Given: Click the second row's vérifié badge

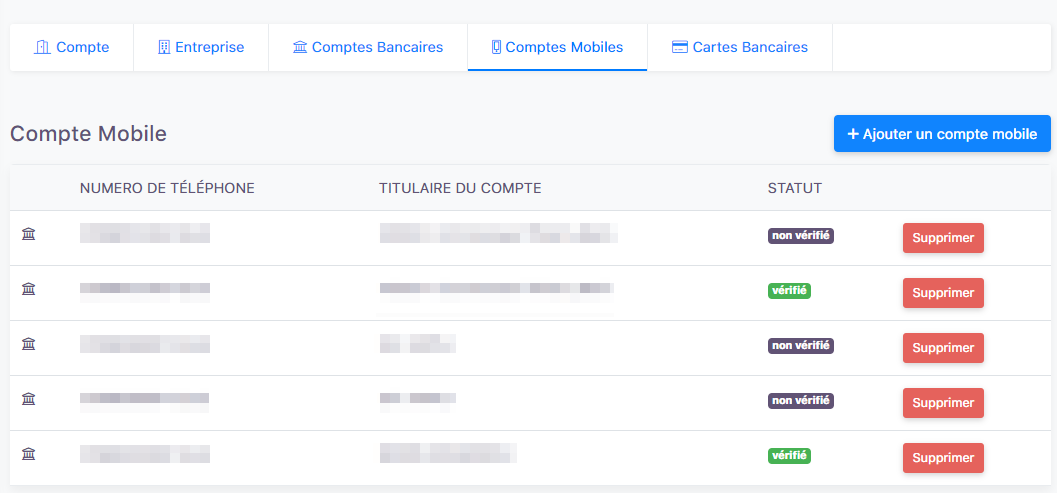Looking at the screenshot, I should point(789,291).
